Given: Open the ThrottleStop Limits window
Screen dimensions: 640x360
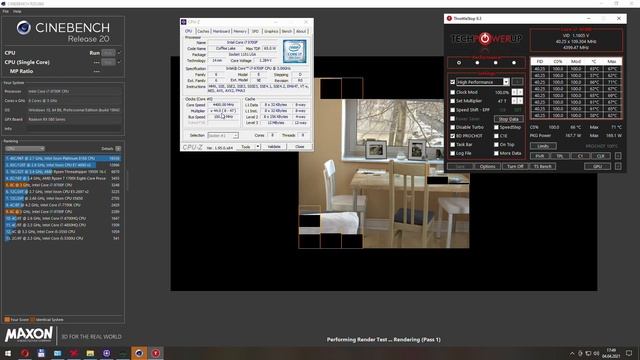Looking at the screenshot, I should (543, 146).
